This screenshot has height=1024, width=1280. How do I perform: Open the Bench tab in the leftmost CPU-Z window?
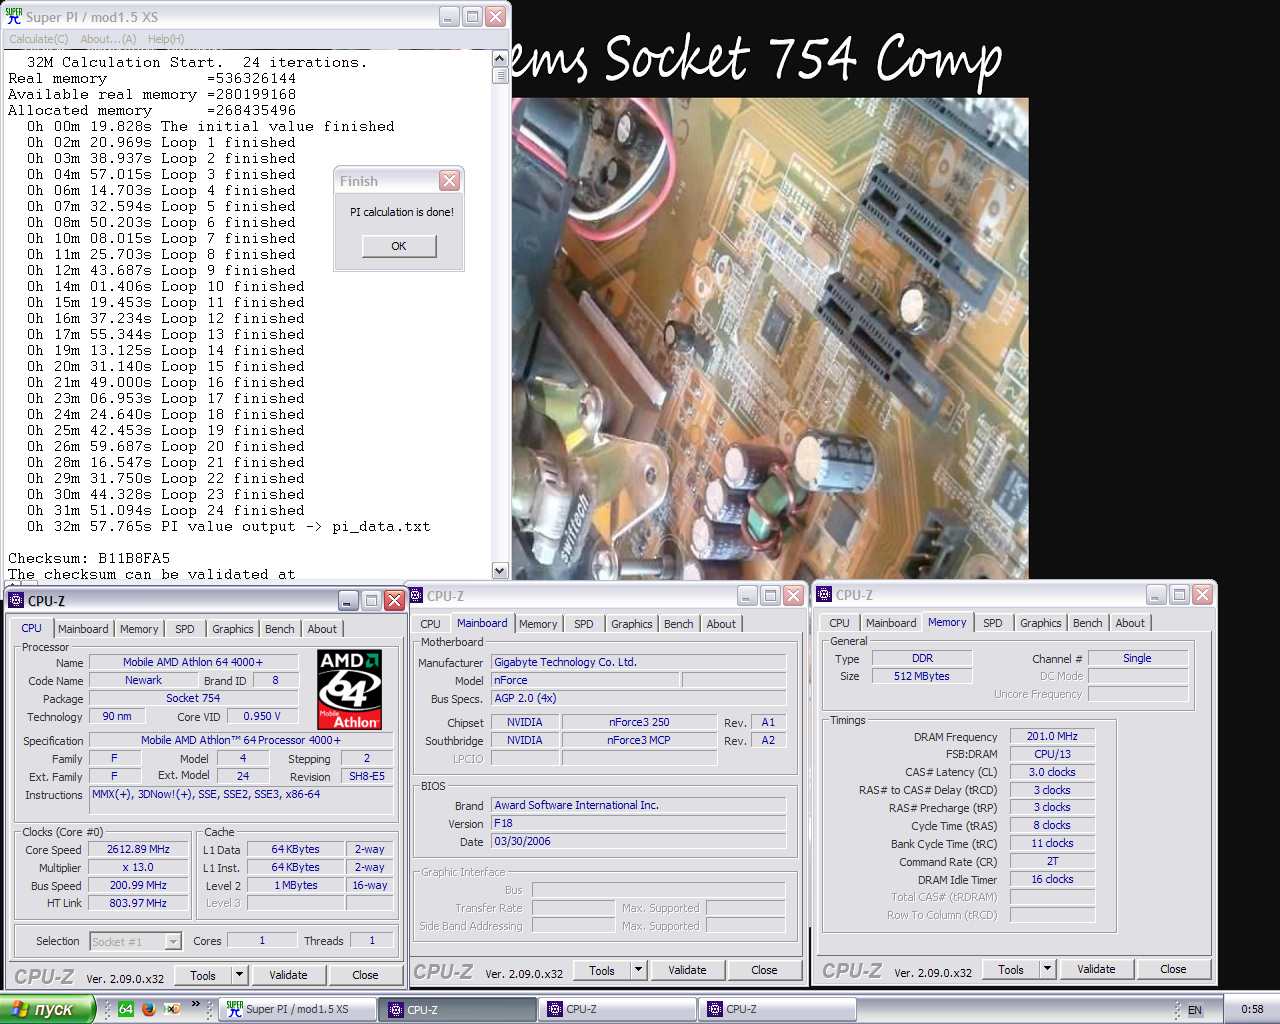tap(280, 629)
